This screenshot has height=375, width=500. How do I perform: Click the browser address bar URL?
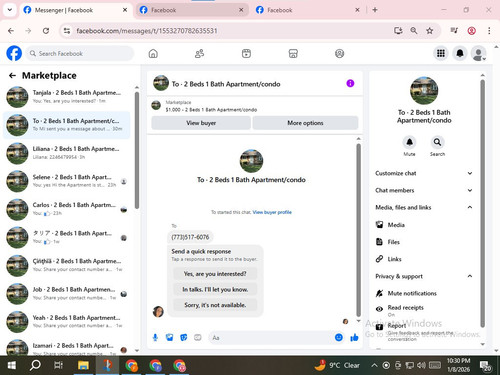pyautogui.click(x=147, y=31)
